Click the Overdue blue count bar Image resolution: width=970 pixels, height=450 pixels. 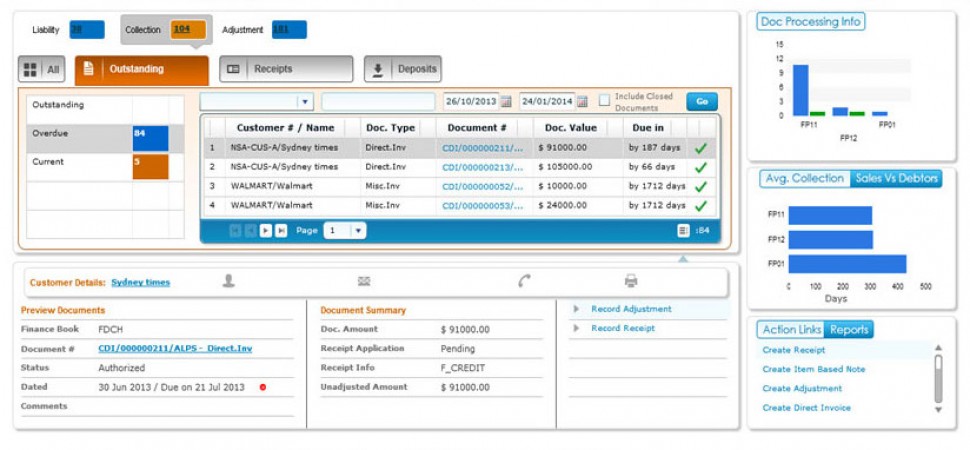click(x=150, y=137)
